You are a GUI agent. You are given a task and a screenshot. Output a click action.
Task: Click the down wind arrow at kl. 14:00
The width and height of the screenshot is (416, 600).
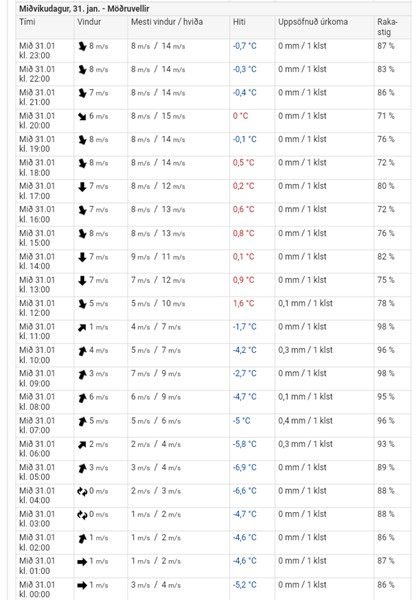82,257
